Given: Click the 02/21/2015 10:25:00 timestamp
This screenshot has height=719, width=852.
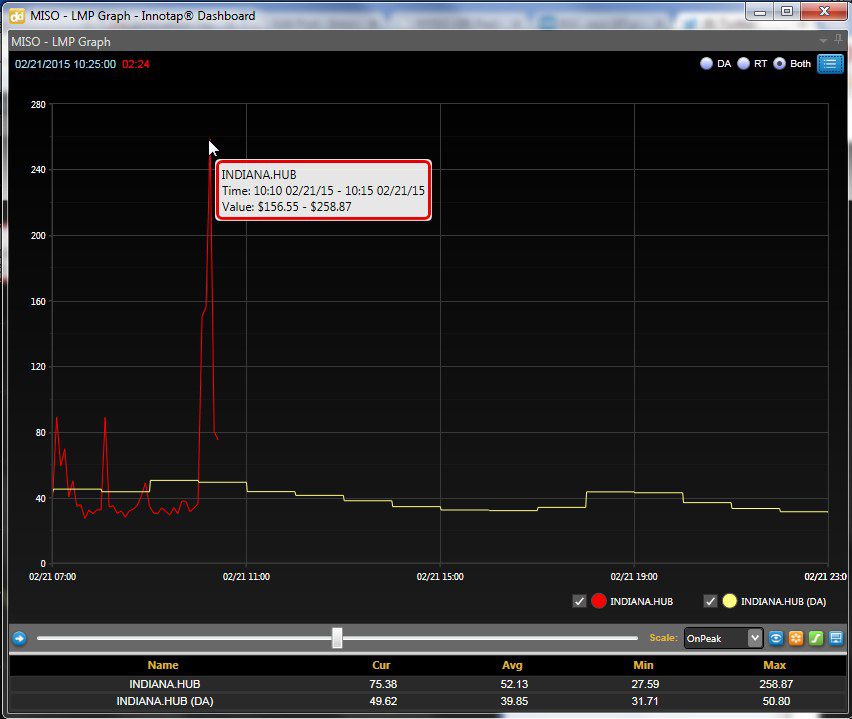Looking at the screenshot, I should (65, 64).
